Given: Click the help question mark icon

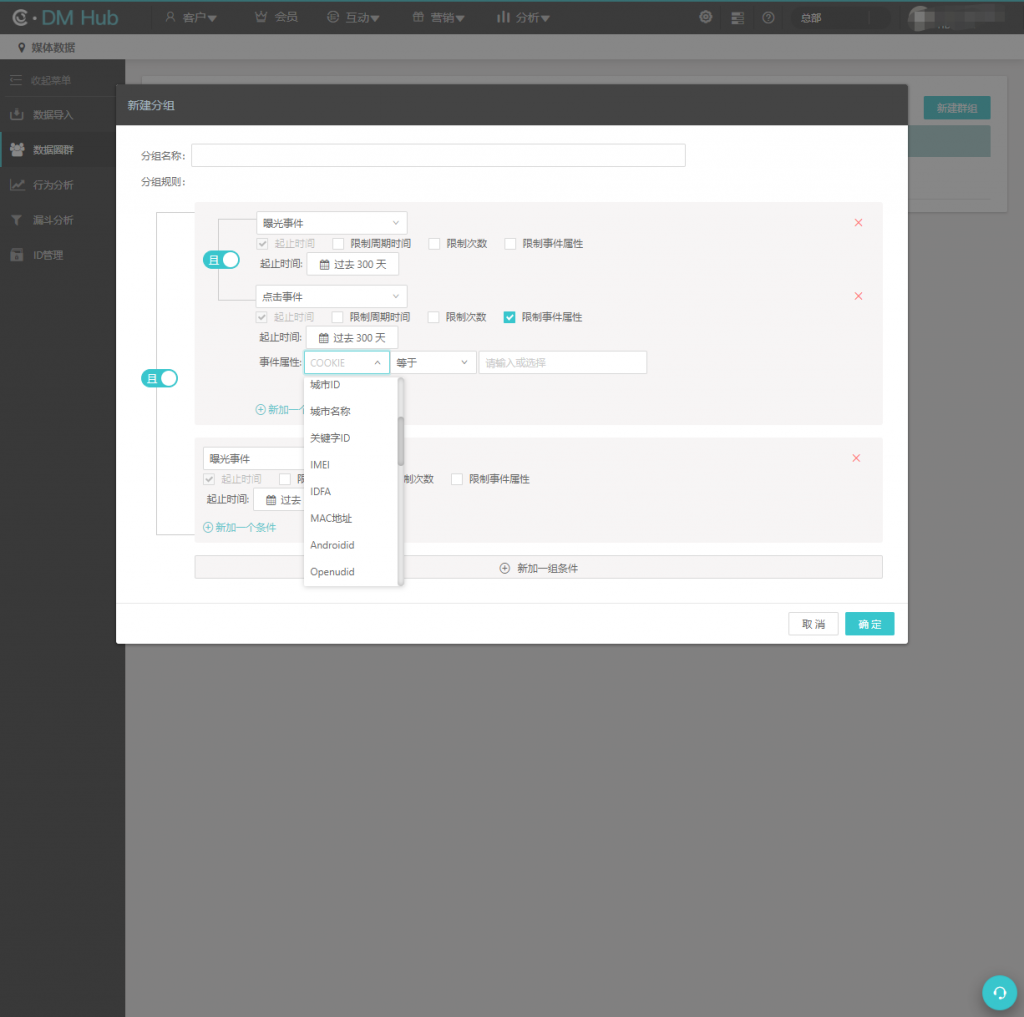Looking at the screenshot, I should (768, 17).
